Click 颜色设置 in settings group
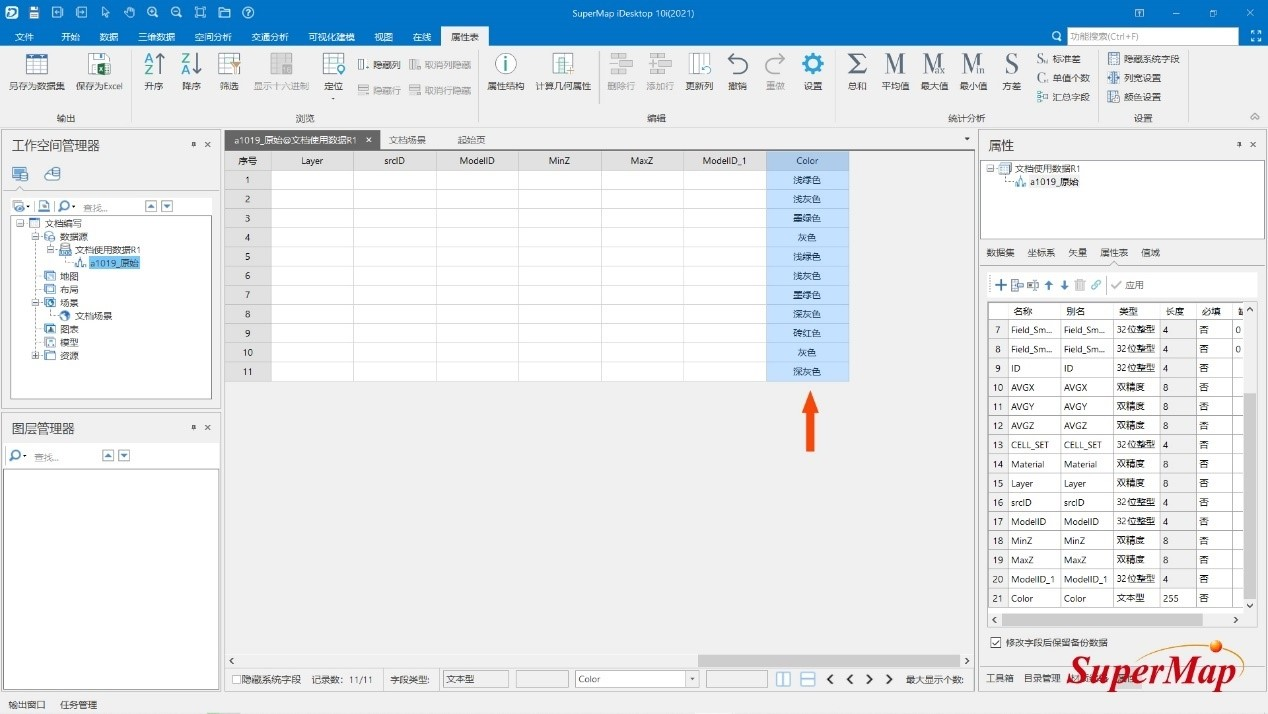The width and height of the screenshot is (1268, 714). point(1135,97)
